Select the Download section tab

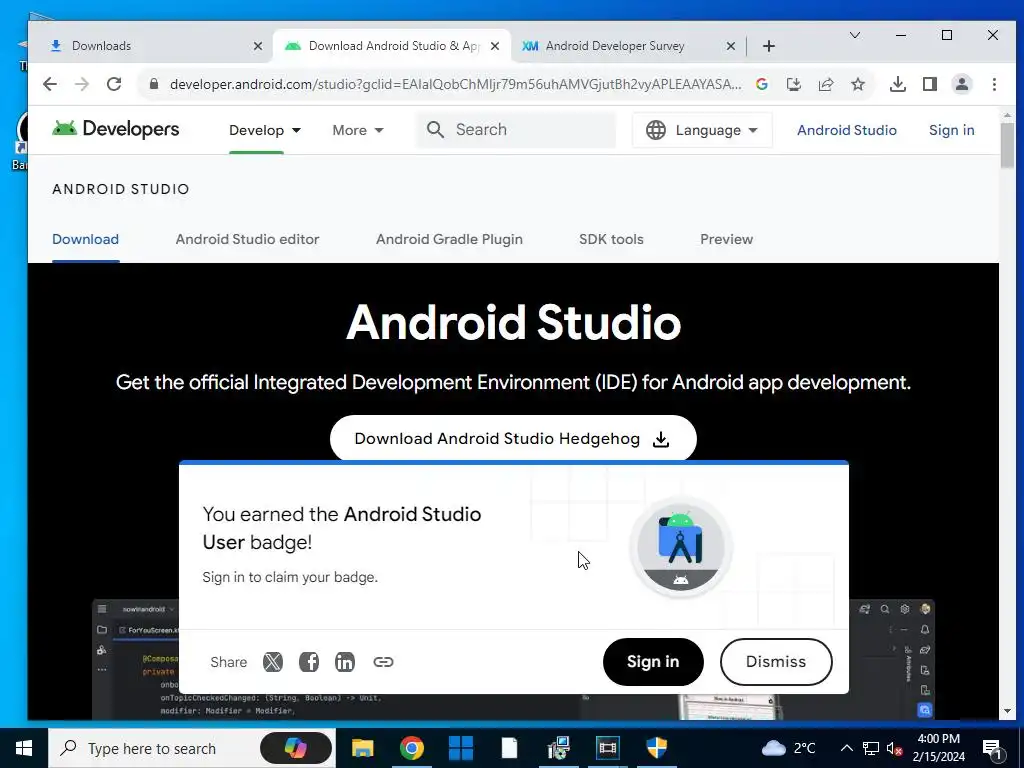[86, 239]
